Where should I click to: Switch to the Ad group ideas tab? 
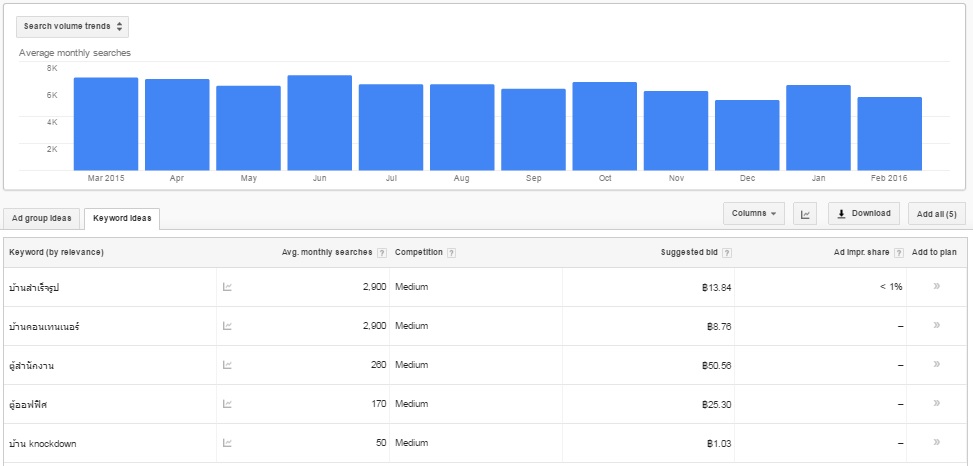42,218
